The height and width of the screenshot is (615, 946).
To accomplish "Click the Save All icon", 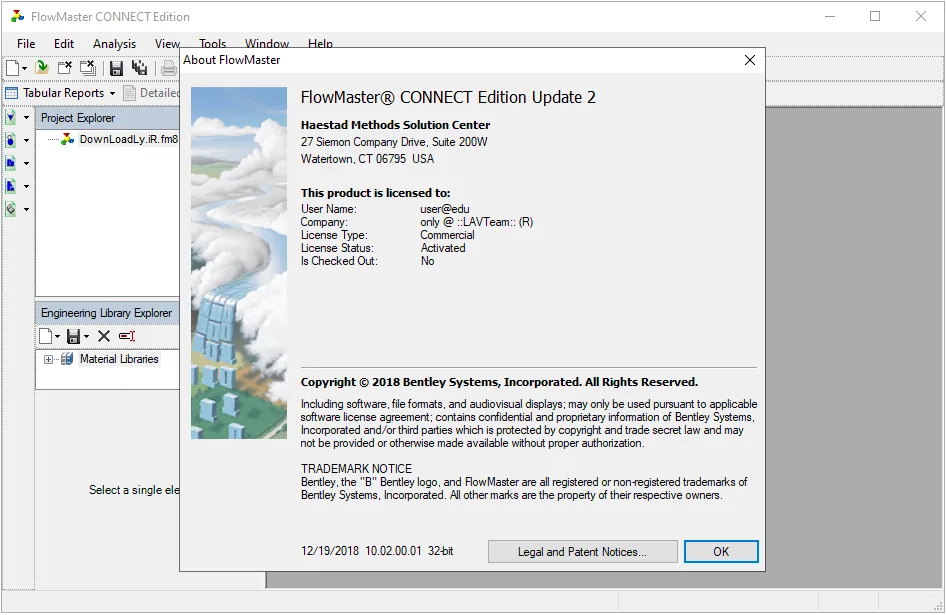I will (x=139, y=68).
